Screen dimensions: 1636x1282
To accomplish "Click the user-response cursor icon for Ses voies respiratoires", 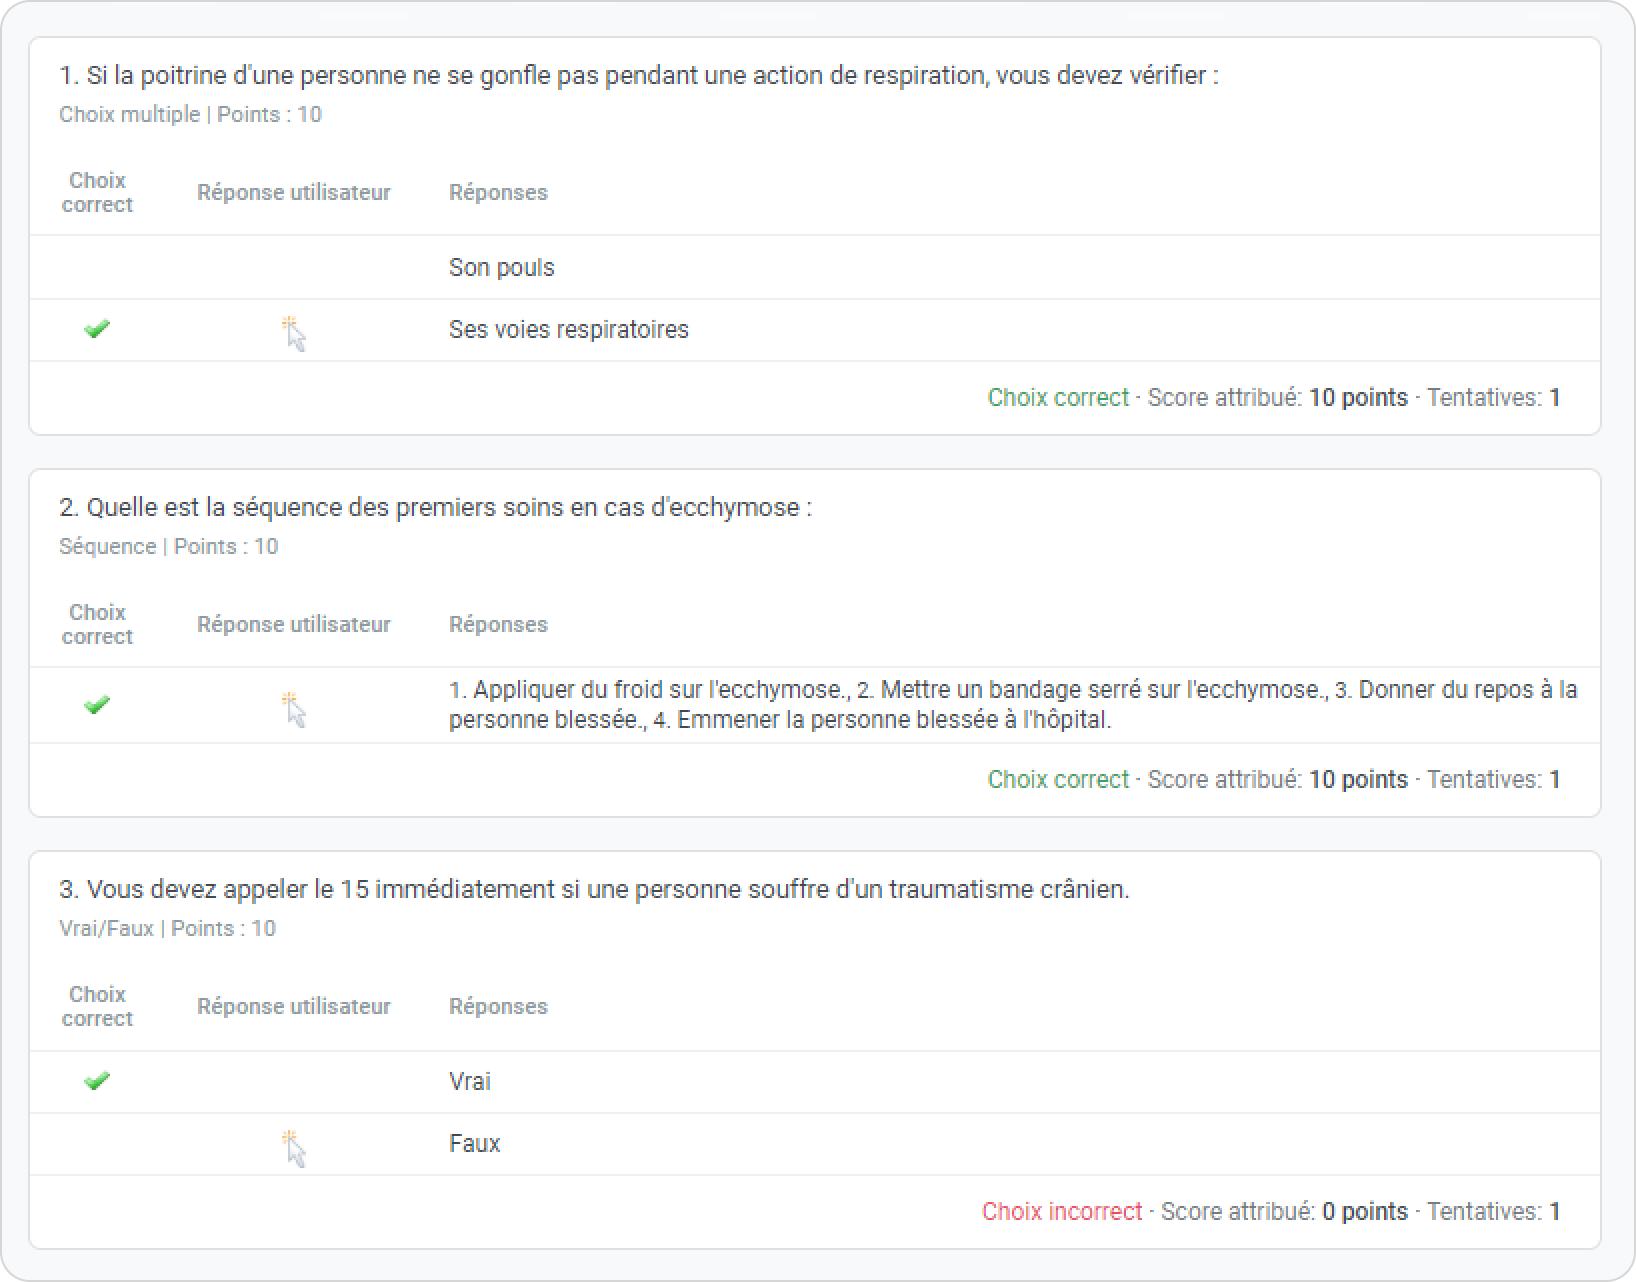I will [x=294, y=333].
